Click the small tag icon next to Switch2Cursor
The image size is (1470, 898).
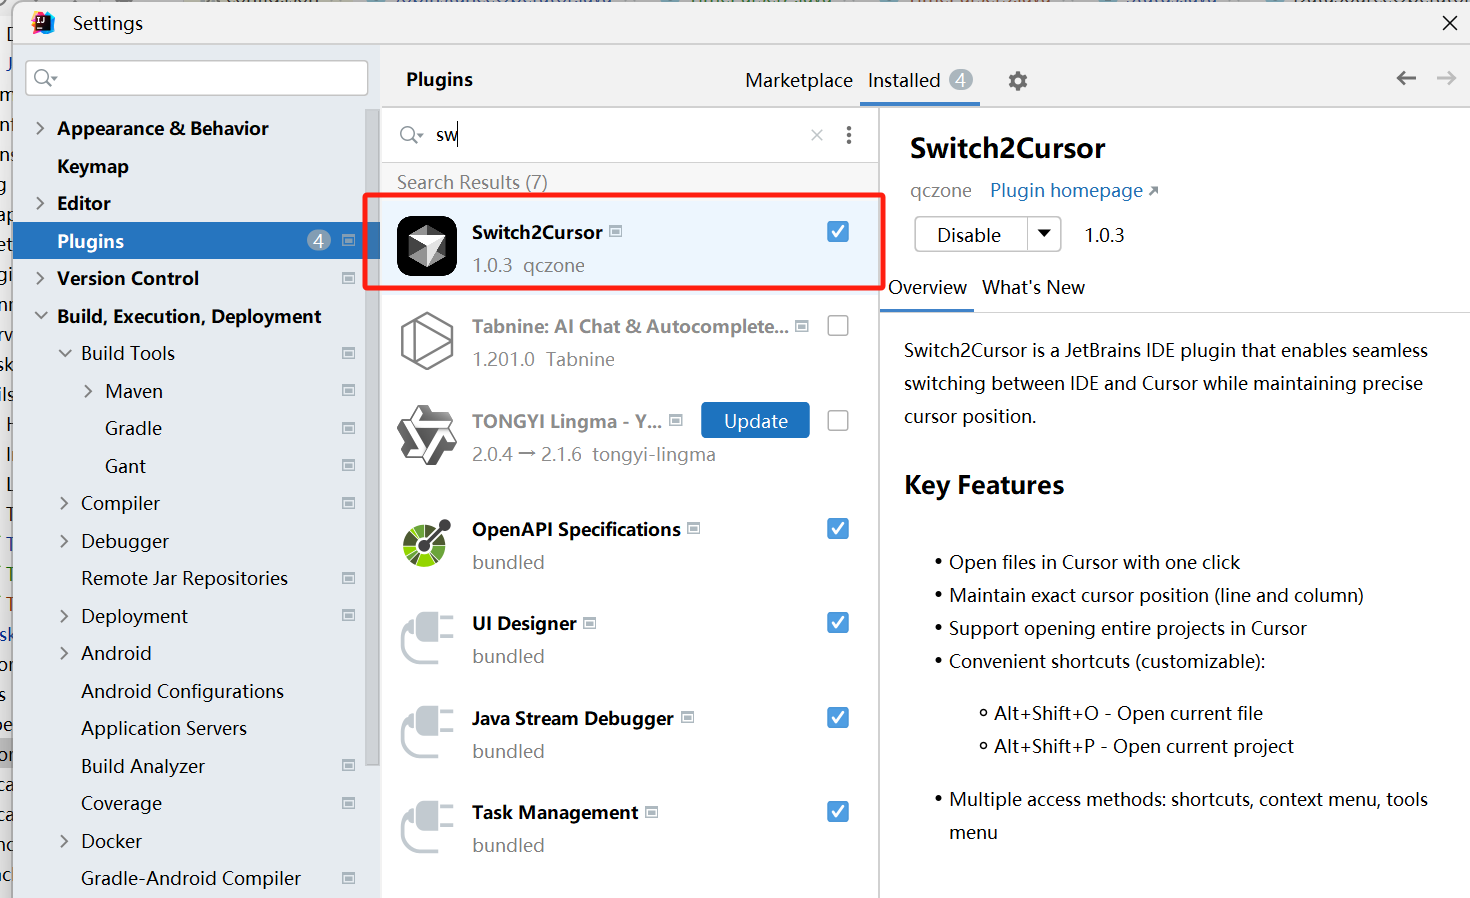point(616,231)
